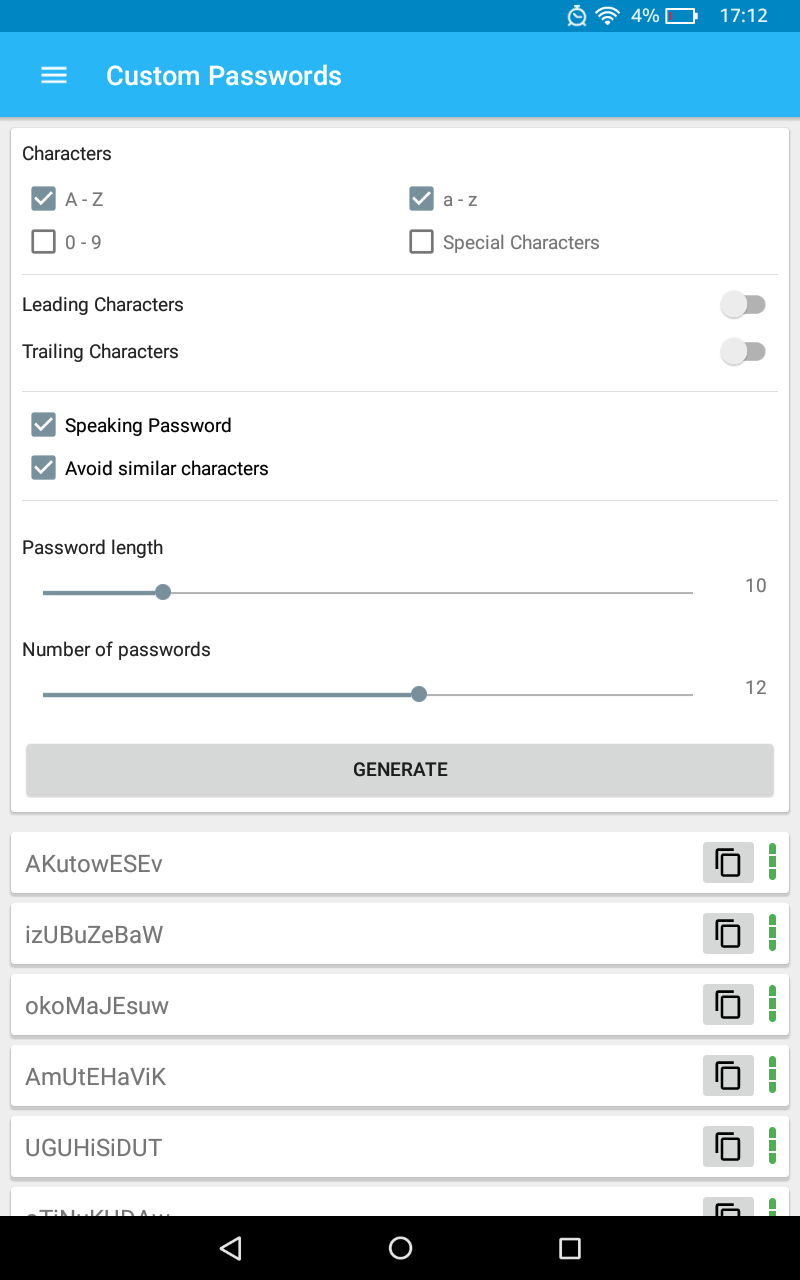
Task: Copy the password UGUHiSiDUT
Action: coord(728,1146)
